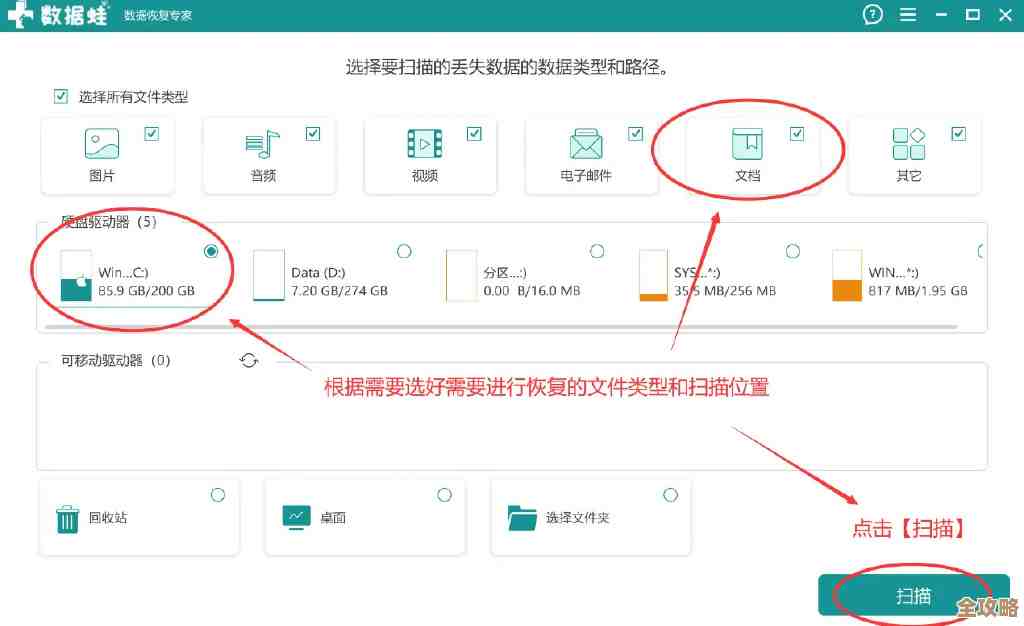
Task: Uncheck the 电子邮件 checkbox
Action: point(636,132)
